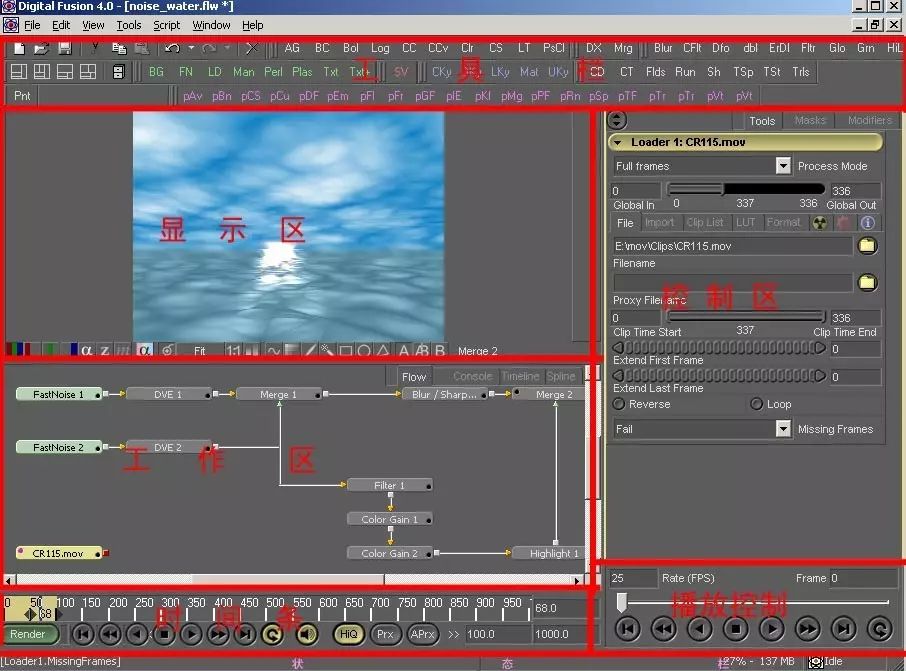The height and width of the screenshot is (671, 906).
Task: Add a Blur tool from toolbar
Action: point(663,48)
